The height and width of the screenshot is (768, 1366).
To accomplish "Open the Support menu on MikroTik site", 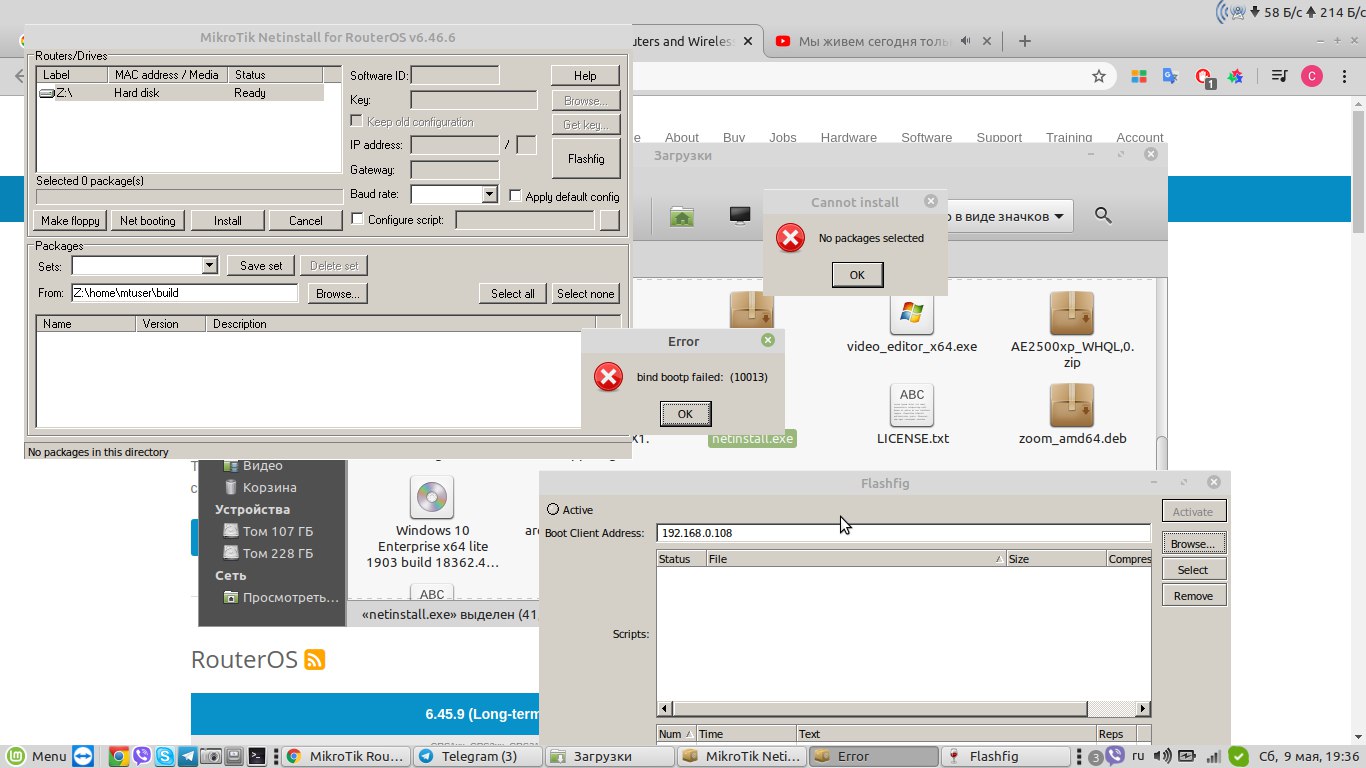I will [x=999, y=138].
